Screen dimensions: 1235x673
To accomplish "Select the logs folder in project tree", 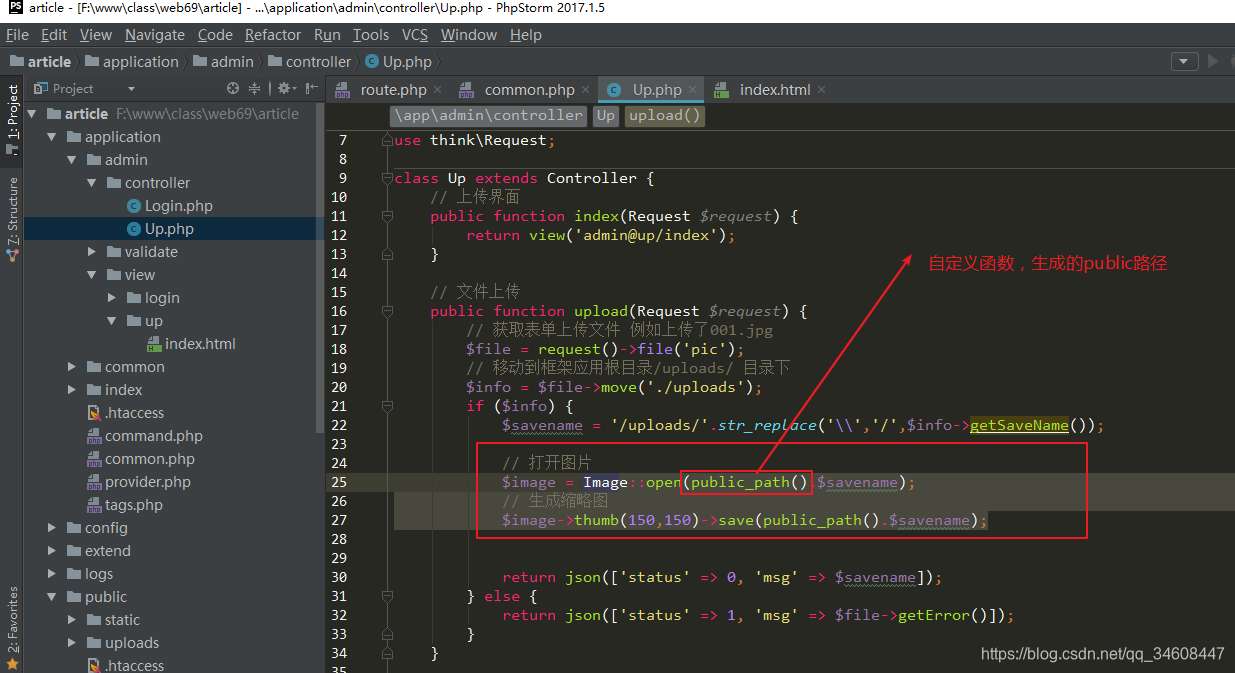I will pyautogui.click(x=99, y=574).
